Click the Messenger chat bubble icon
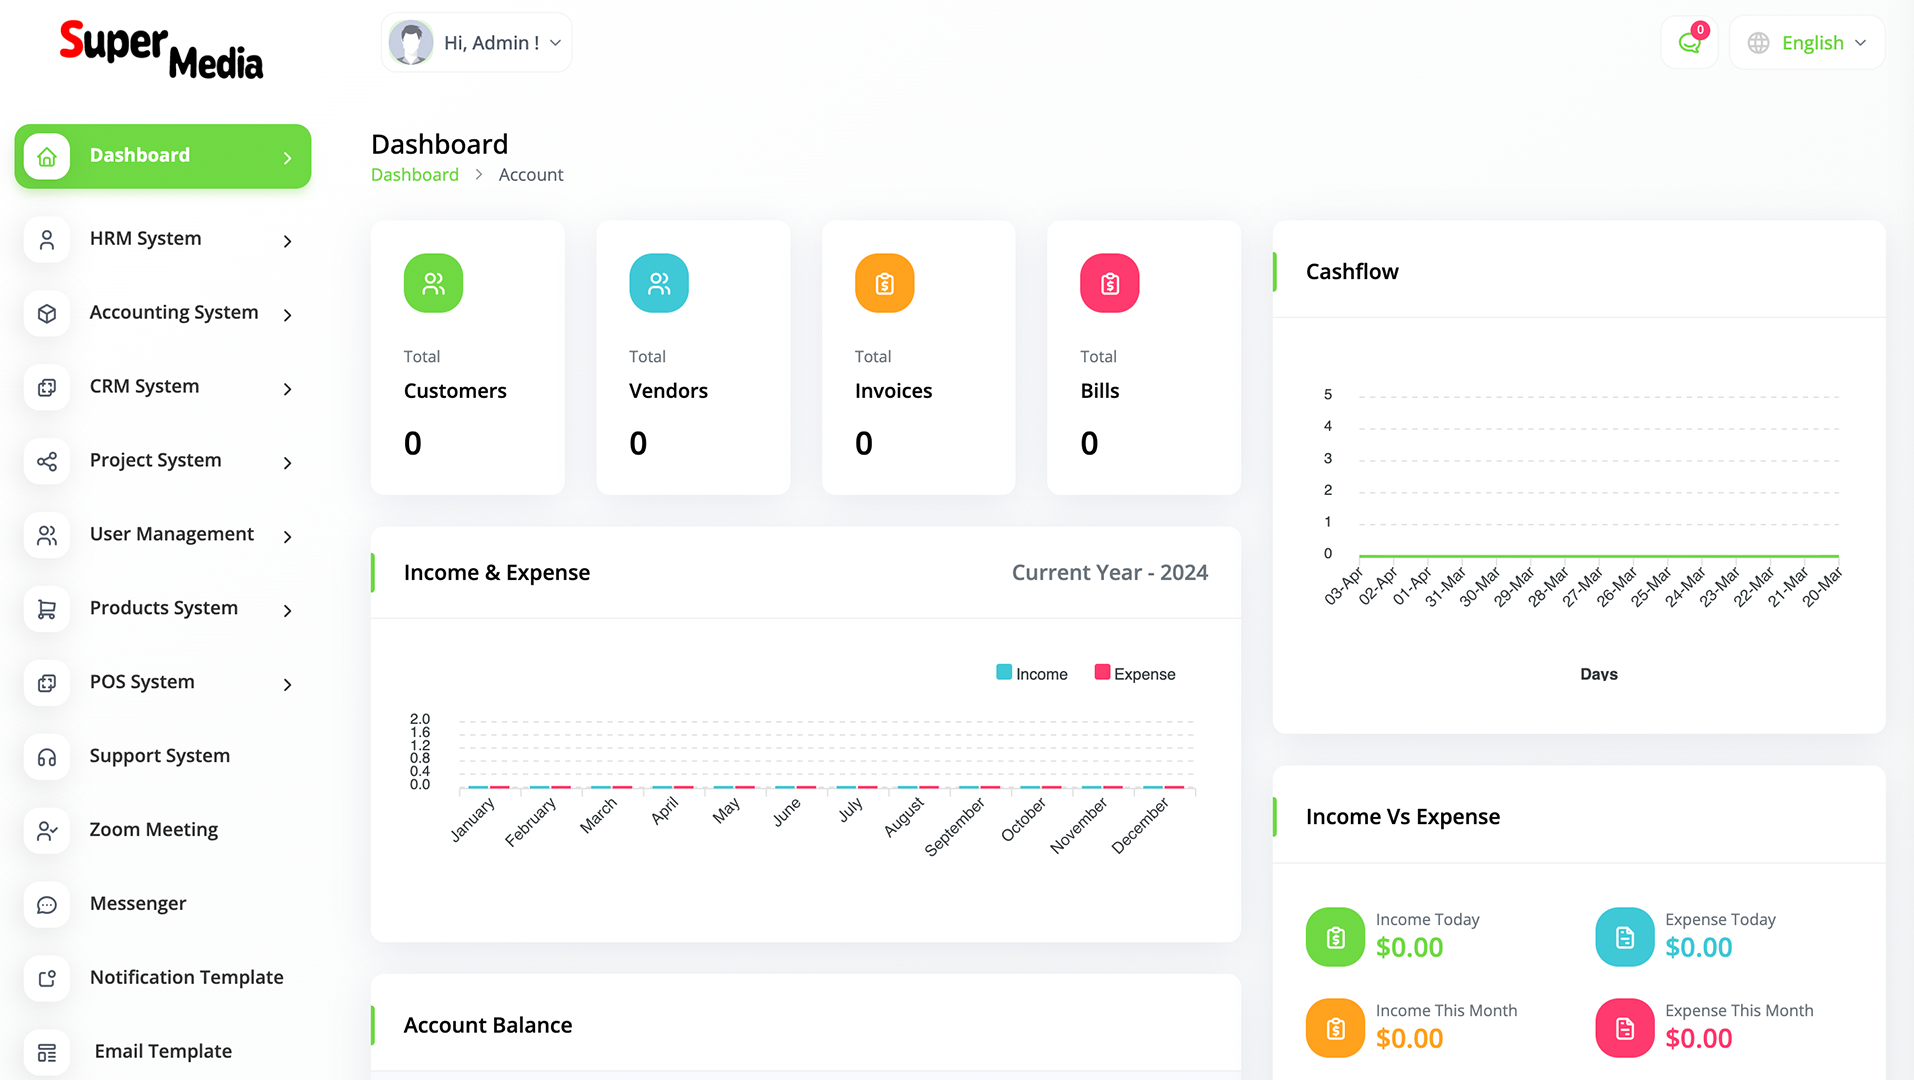 [47, 905]
